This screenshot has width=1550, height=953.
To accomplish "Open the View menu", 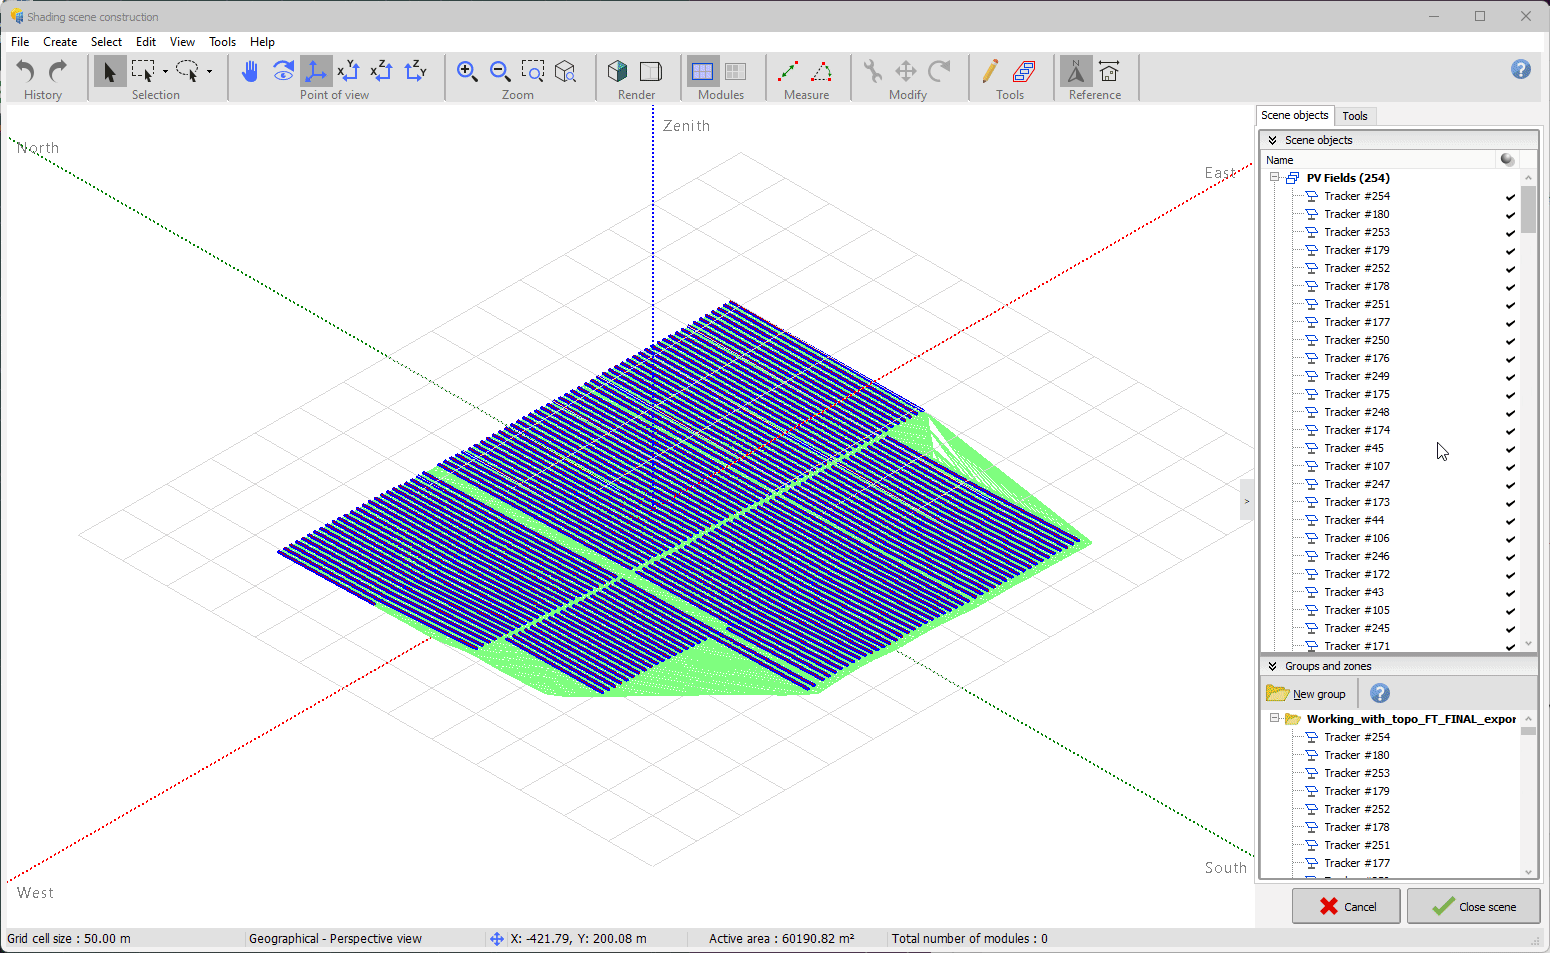I will point(182,42).
